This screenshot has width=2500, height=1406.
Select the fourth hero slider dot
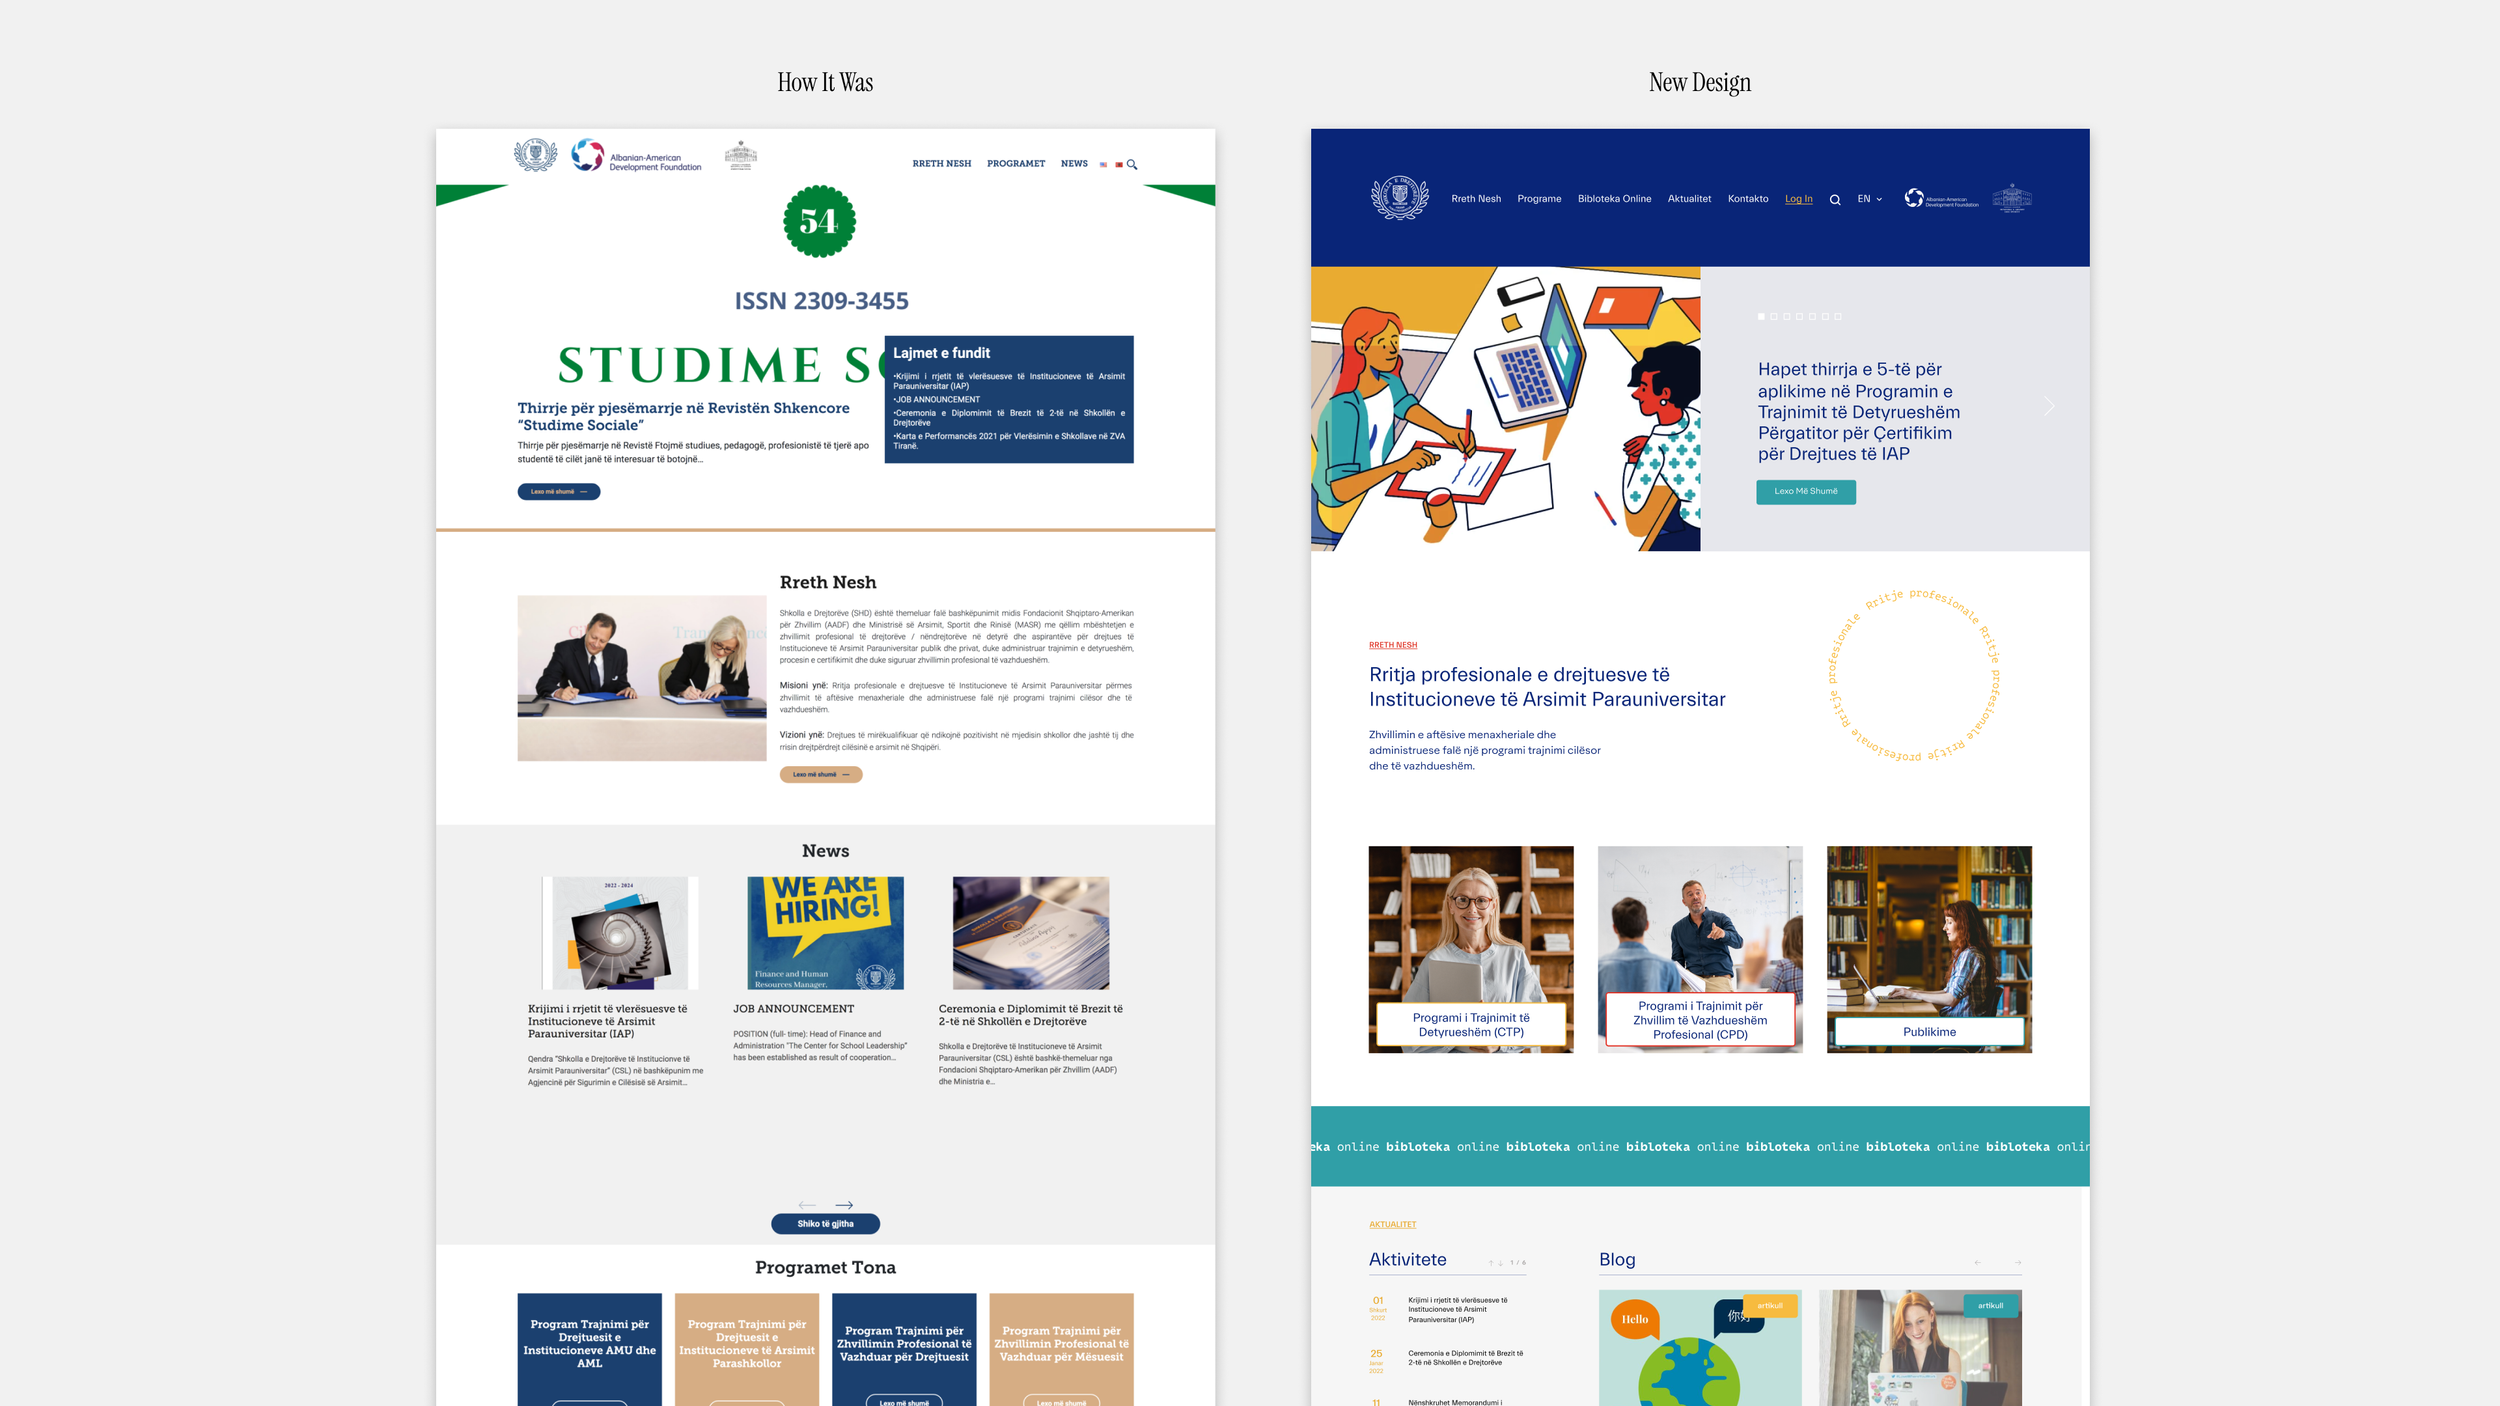pos(1799,317)
